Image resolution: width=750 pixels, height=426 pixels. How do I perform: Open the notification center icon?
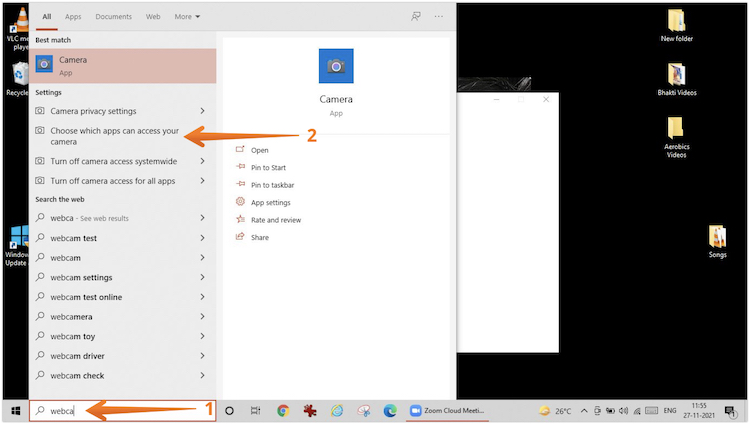click(x=730, y=411)
